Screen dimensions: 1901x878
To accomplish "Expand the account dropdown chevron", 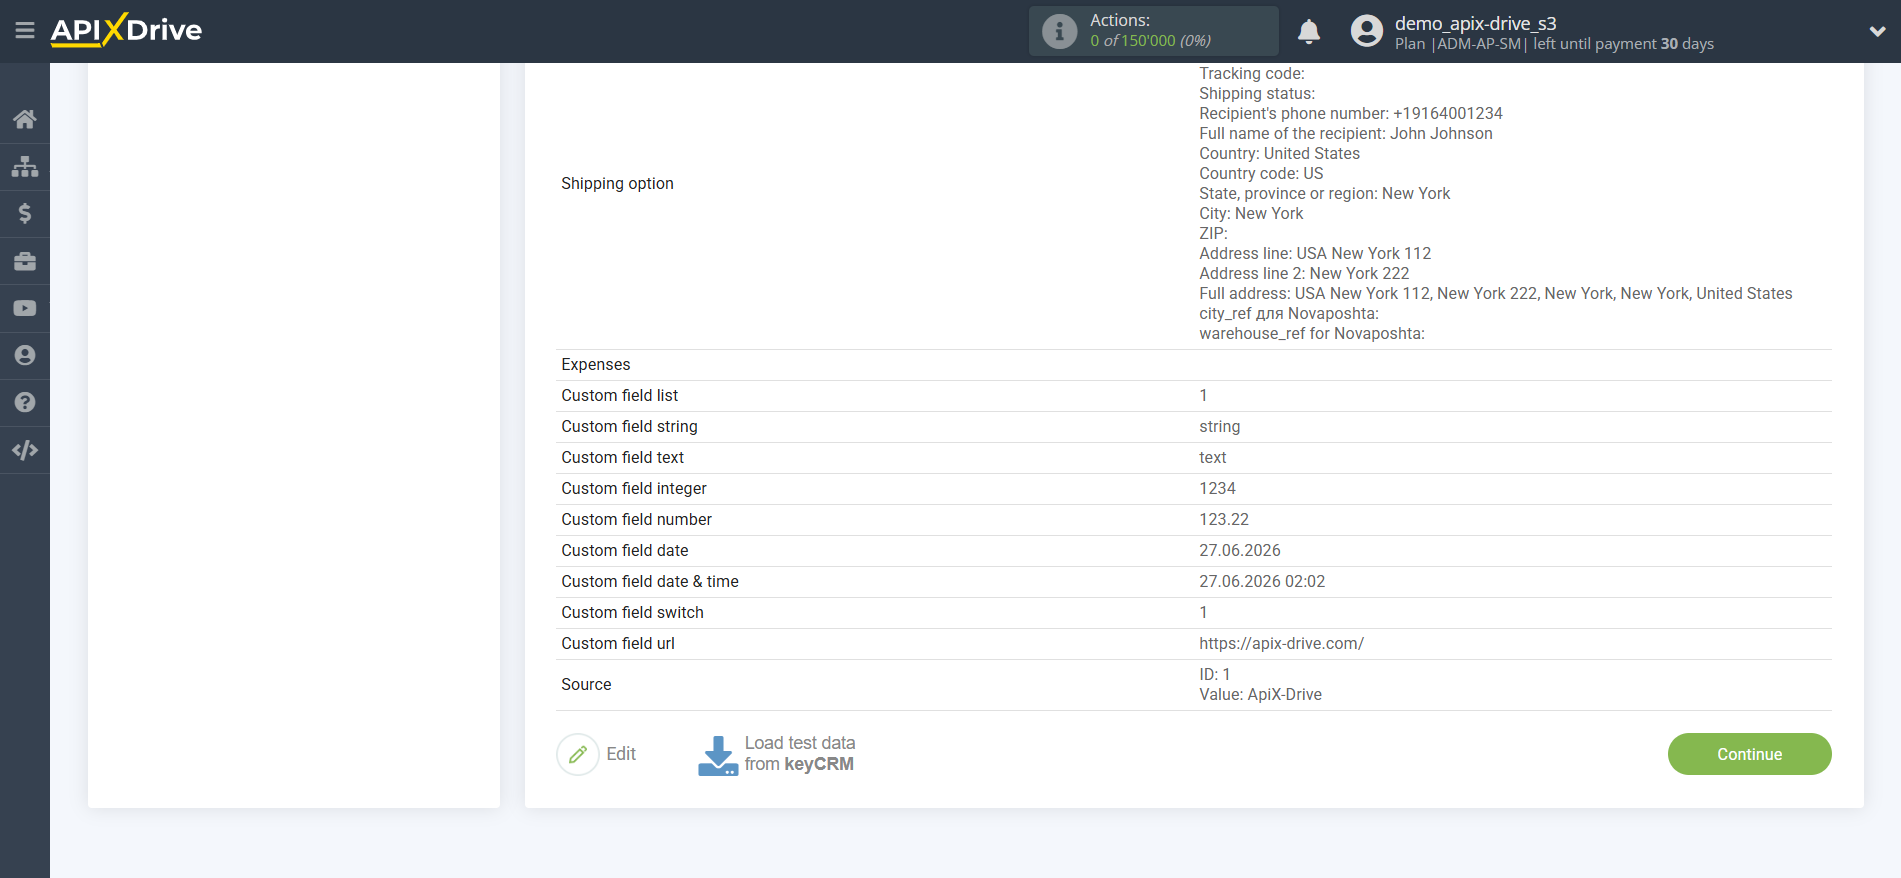I will [1877, 31].
